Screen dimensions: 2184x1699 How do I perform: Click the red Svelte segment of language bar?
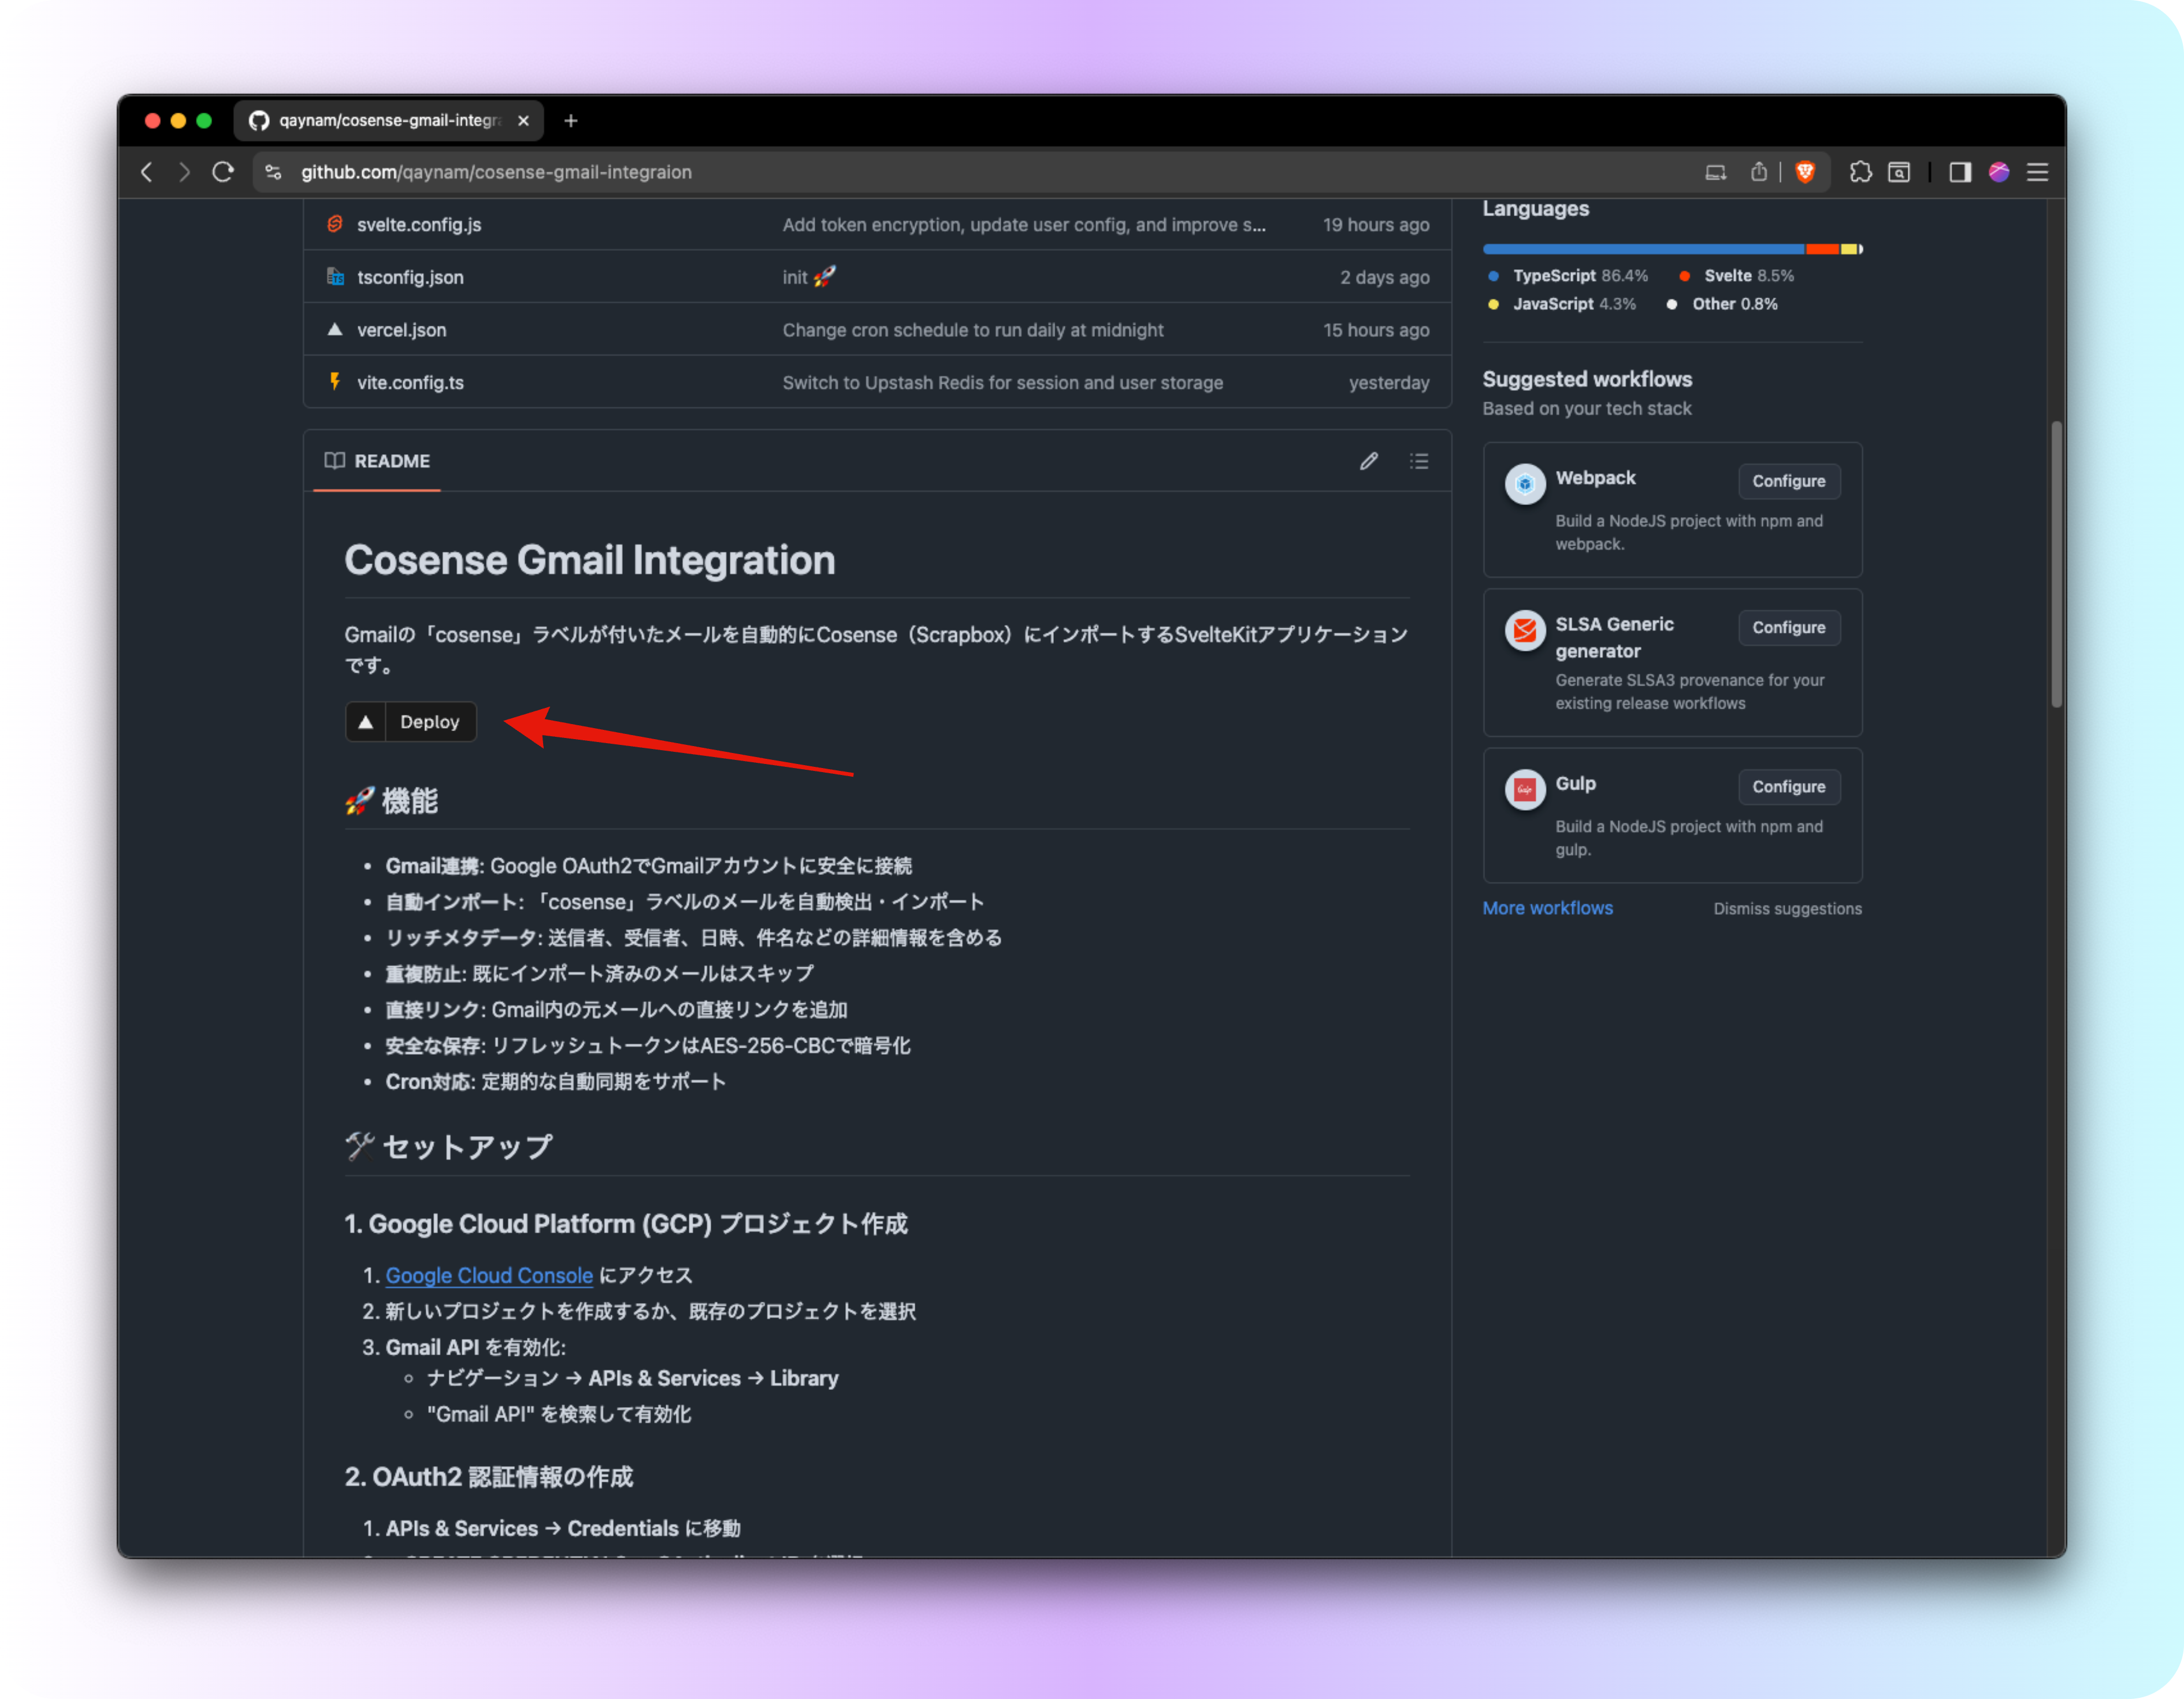[1822, 249]
